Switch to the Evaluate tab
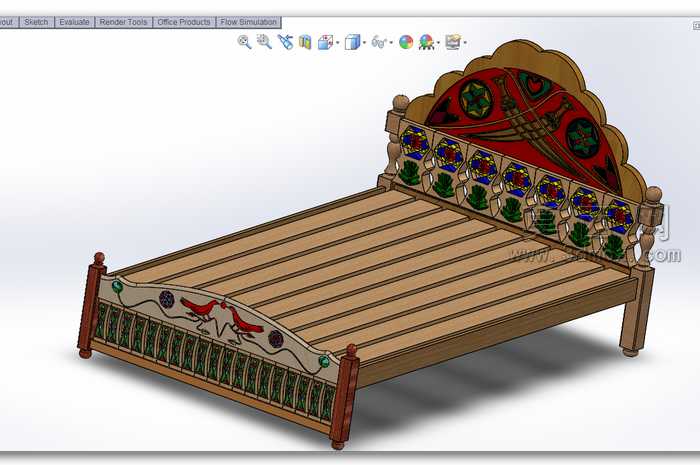This screenshot has height=465, width=700. (74, 22)
